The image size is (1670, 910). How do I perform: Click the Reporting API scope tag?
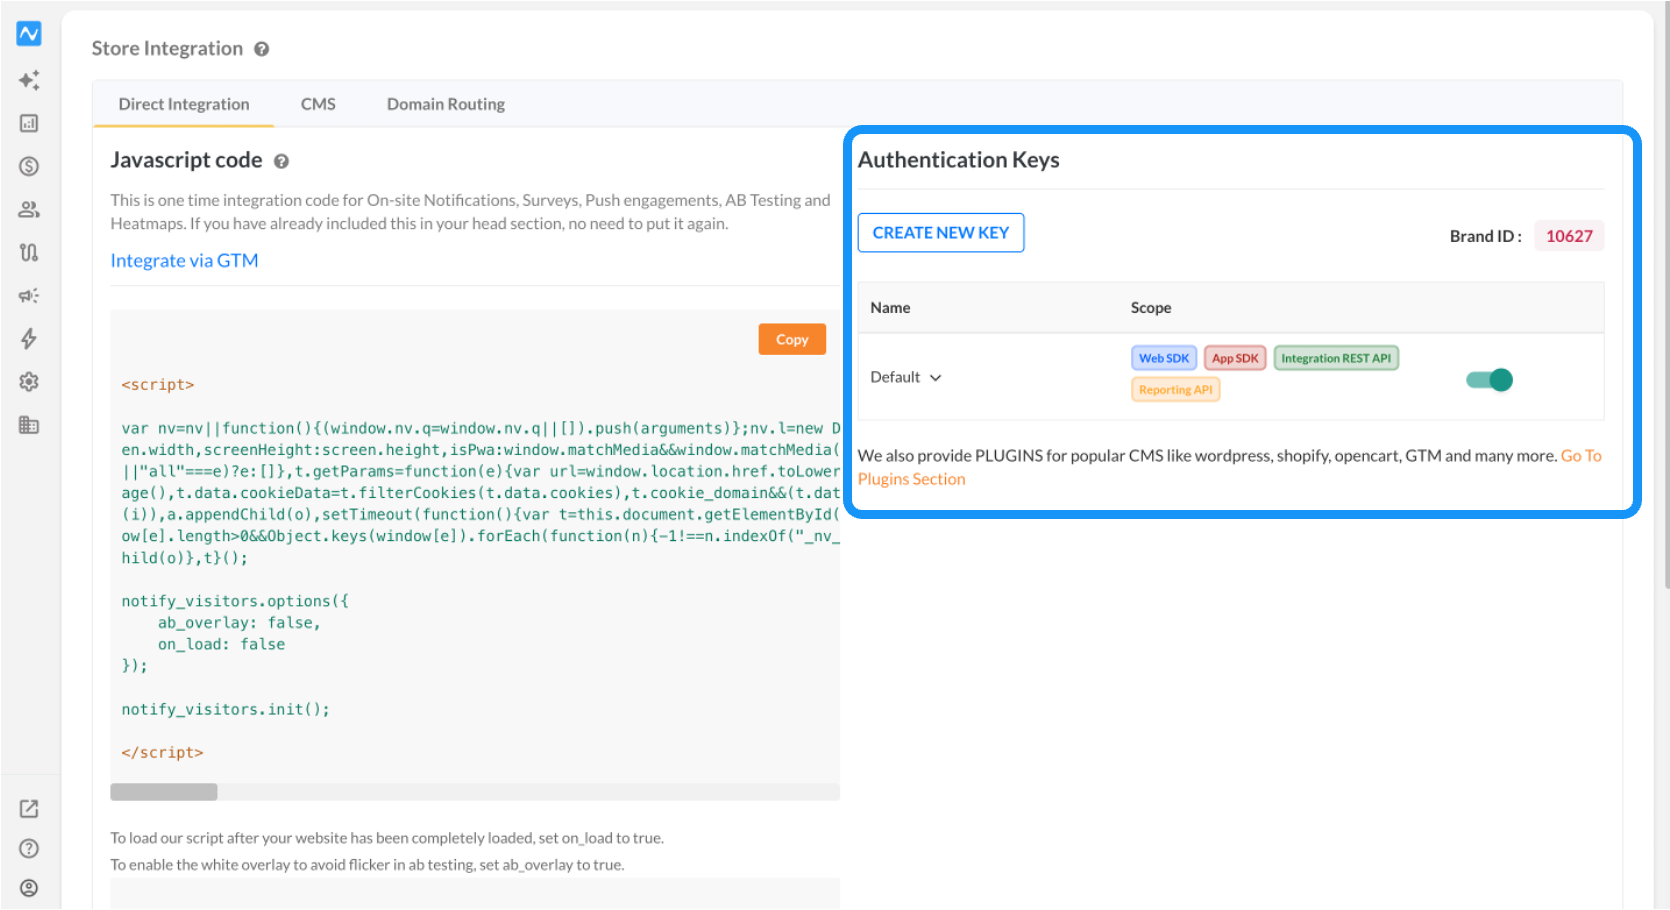tap(1176, 390)
